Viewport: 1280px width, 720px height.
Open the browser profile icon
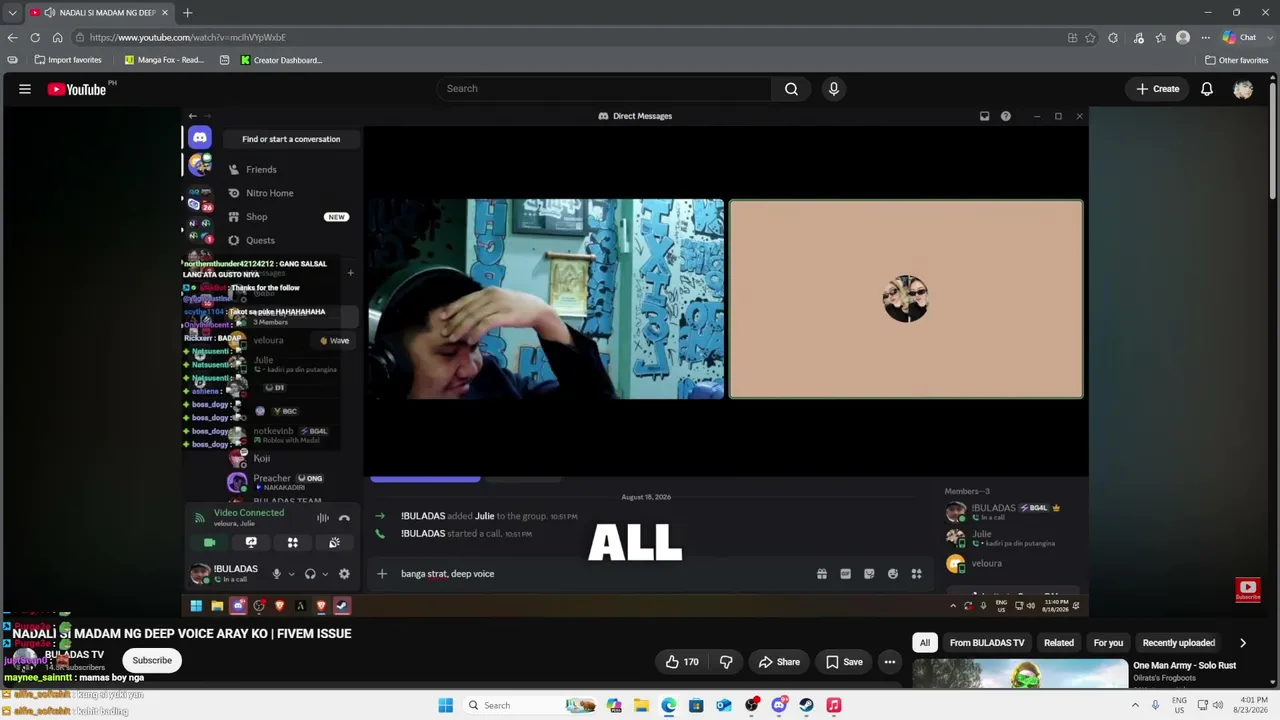[1183, 38]
